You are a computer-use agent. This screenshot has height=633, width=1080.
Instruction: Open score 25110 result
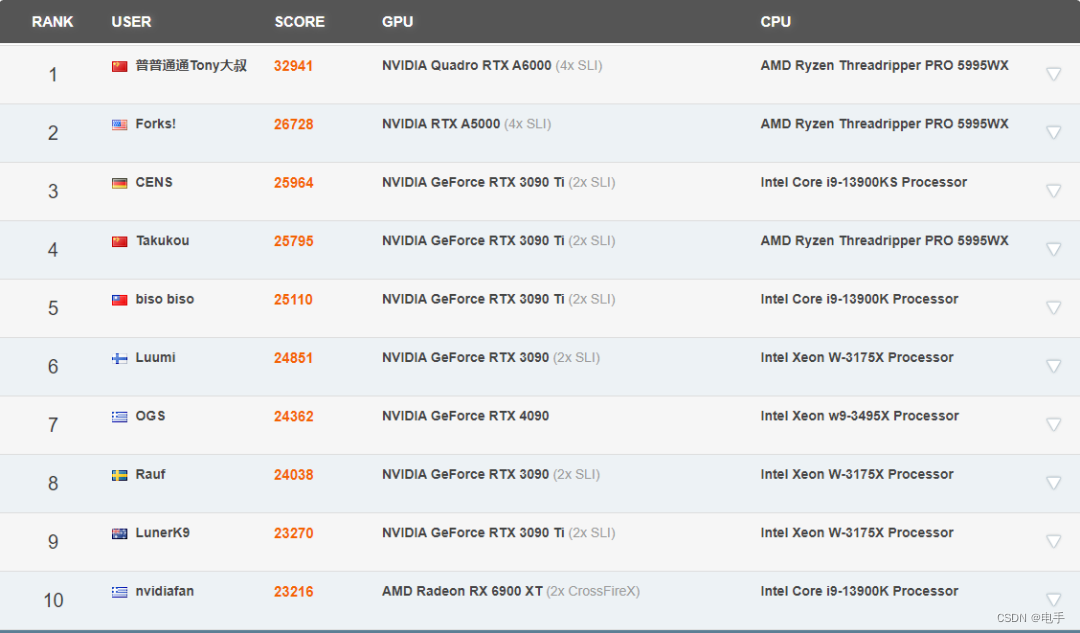point(293,300)
